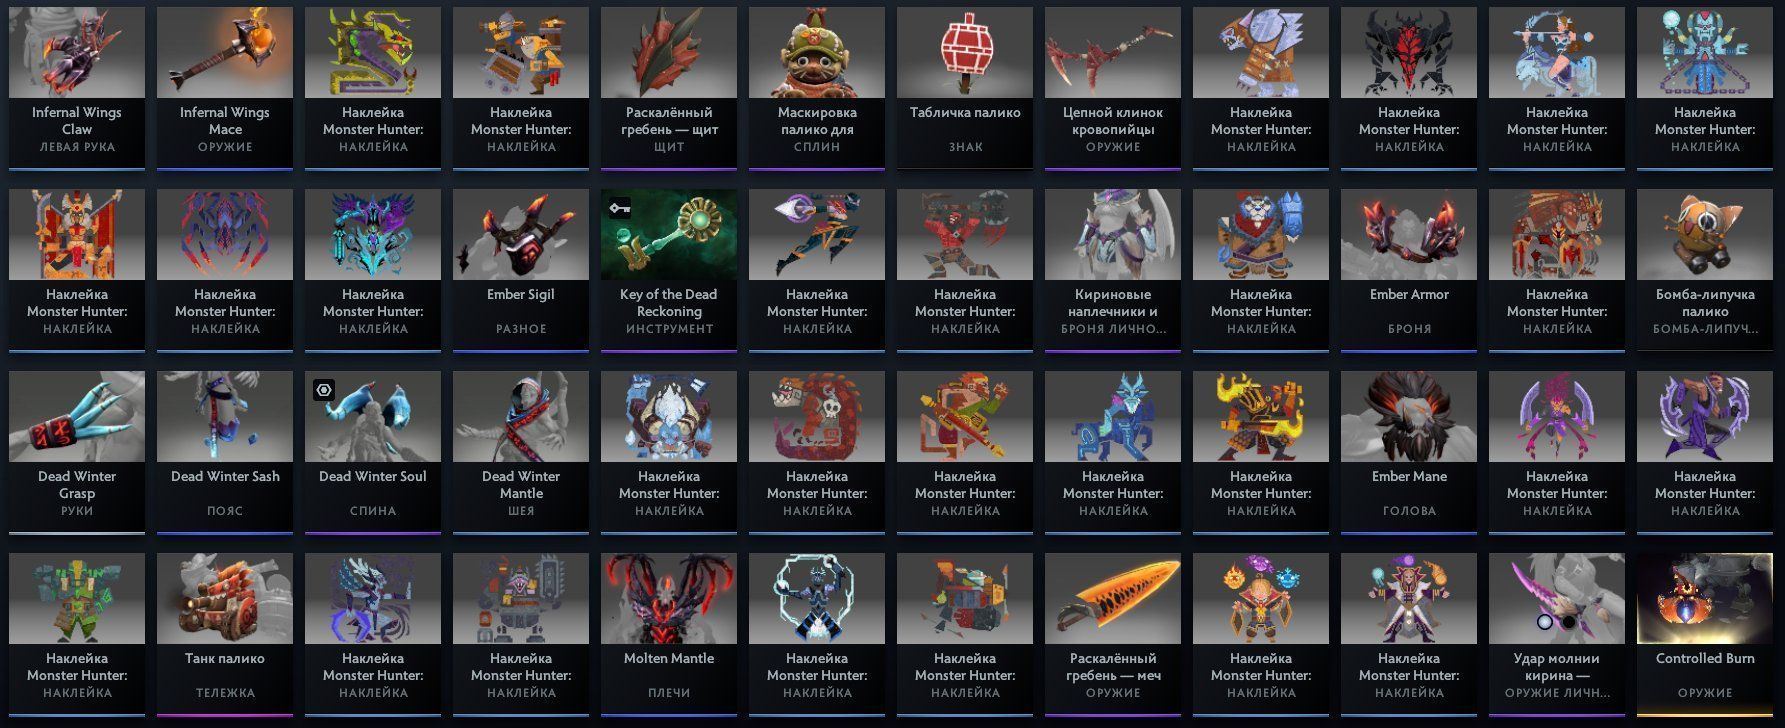Open the Кириновые наплечники armor item
Viewport: 1785px width, 728px height.
point(1113,270)
